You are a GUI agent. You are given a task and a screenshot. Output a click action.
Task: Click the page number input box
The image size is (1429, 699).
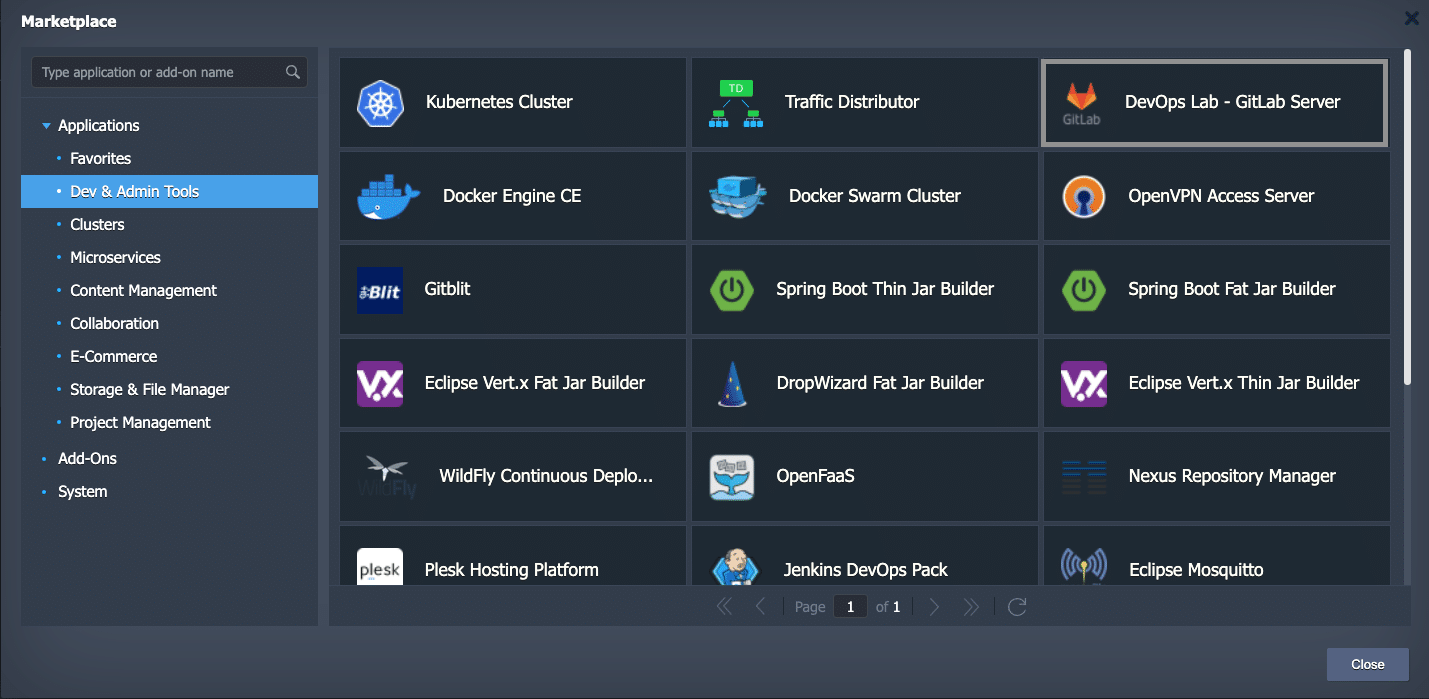850,606
